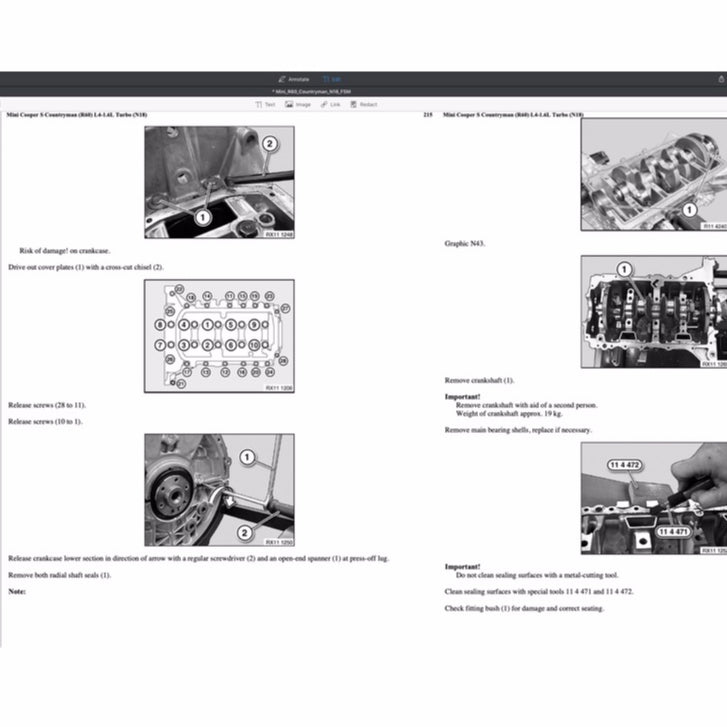Choose the Text editing tool
Viewport: 727px width, 727px height.
pos(266,104)
